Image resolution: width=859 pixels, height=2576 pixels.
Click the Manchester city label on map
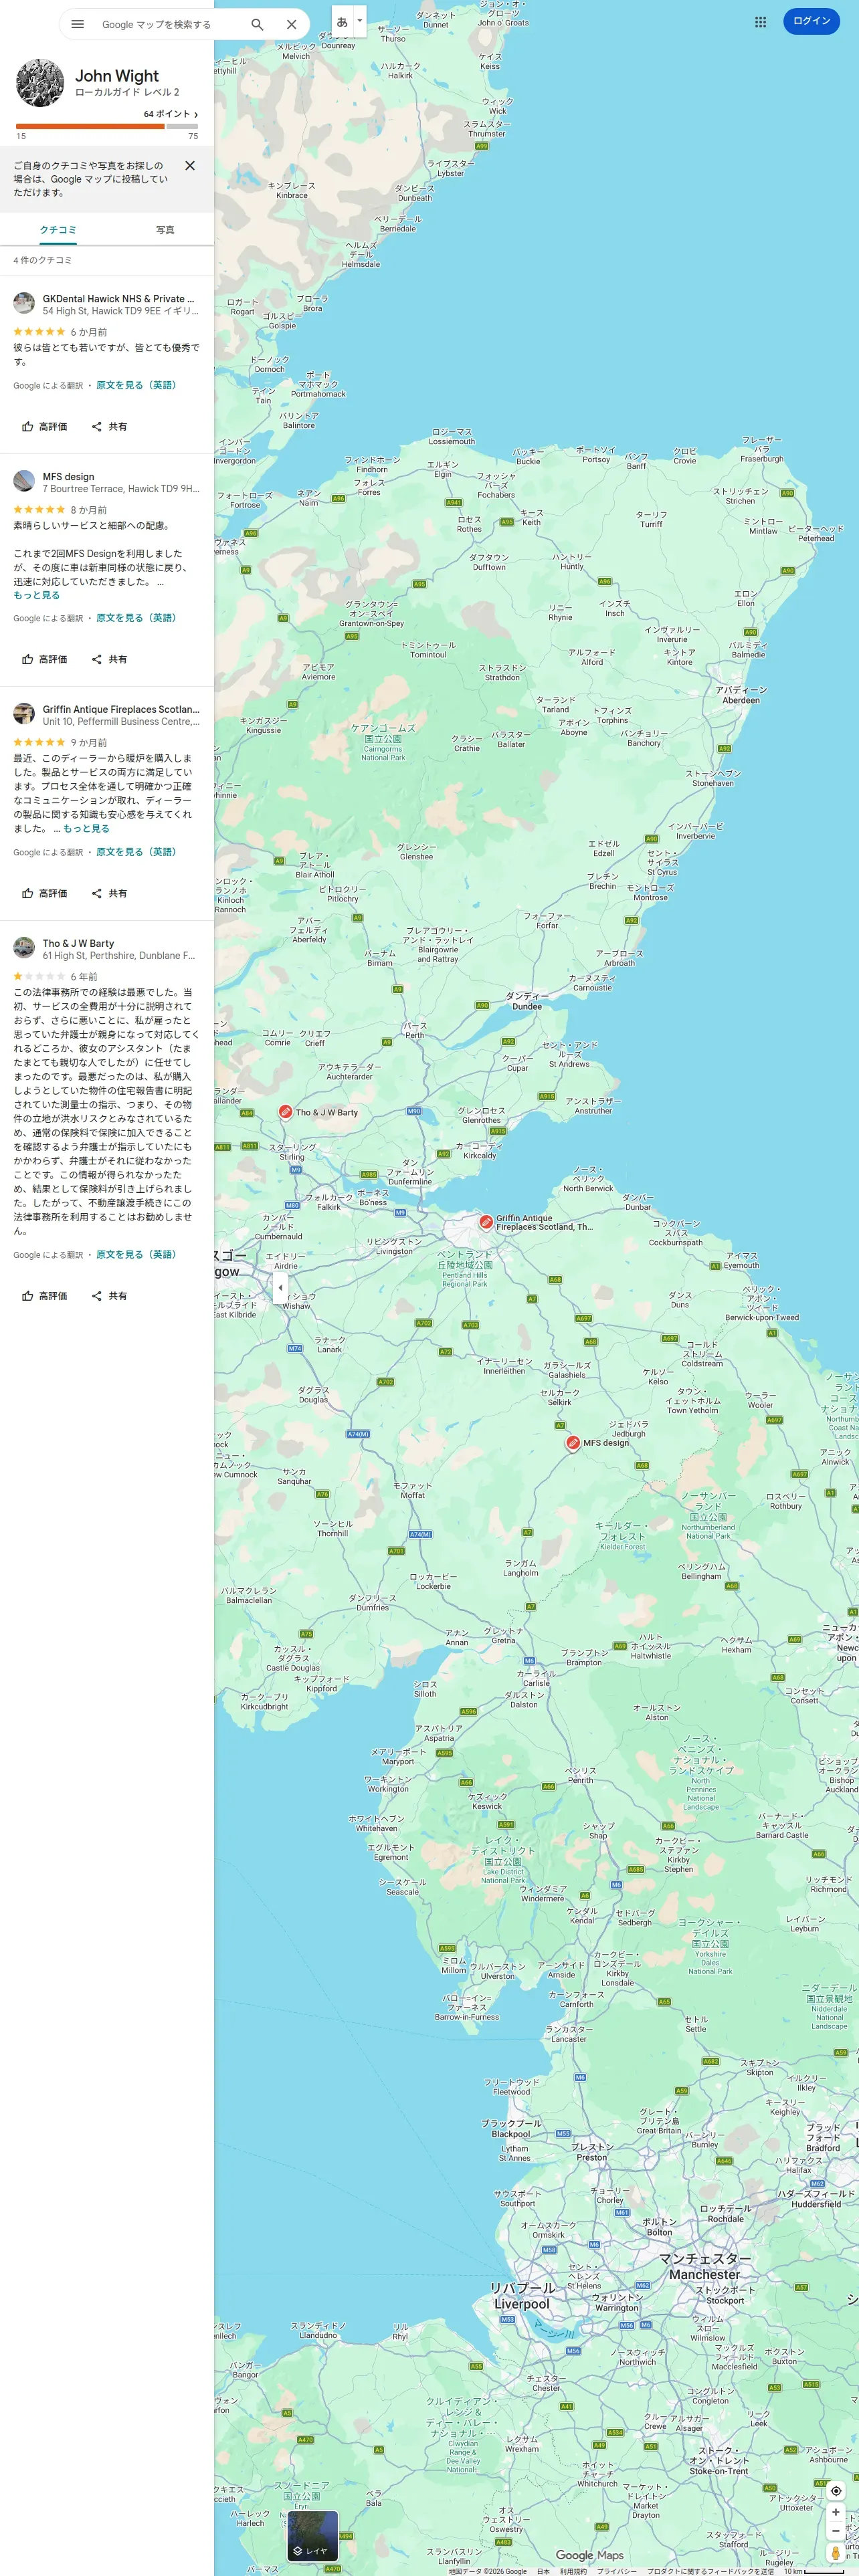pyautogui.click(x=705, y=2266)
